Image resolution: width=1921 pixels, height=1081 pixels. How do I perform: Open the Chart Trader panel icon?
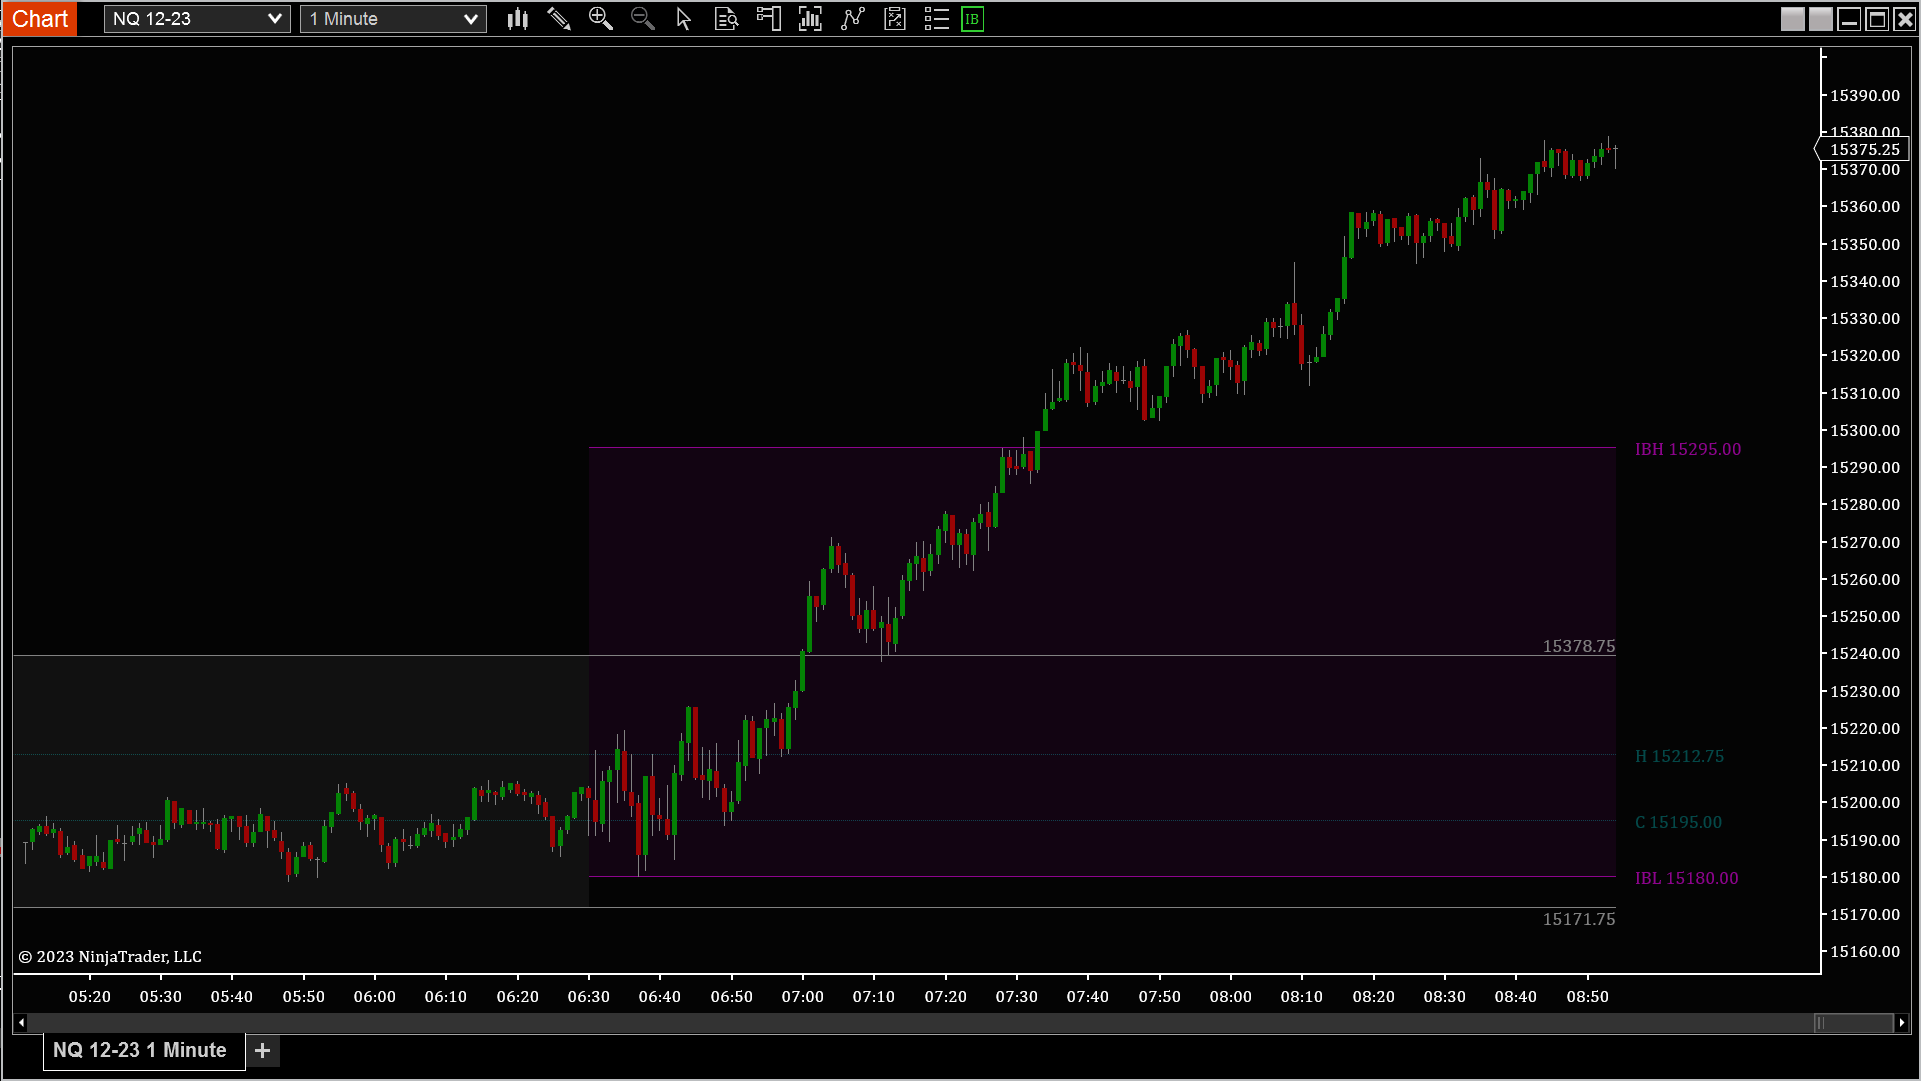click(768, 19)
